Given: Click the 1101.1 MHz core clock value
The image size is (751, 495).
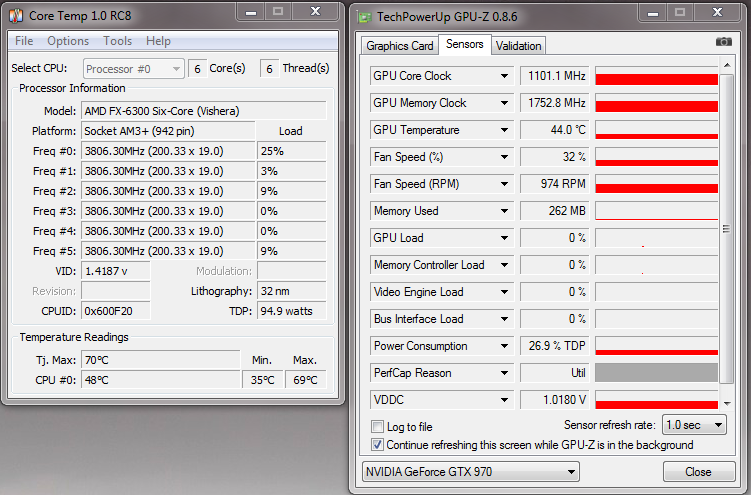Looking at the screenshot, I should tap(555, 76).
